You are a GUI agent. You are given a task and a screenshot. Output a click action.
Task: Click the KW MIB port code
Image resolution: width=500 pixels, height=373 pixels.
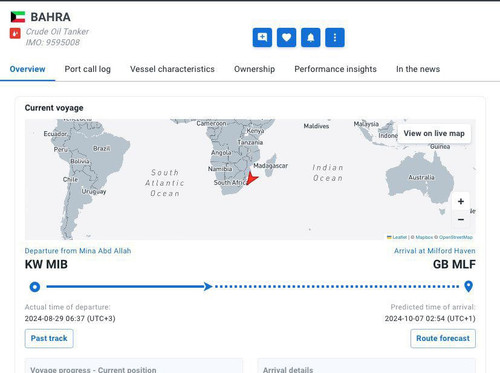point(46,264)
